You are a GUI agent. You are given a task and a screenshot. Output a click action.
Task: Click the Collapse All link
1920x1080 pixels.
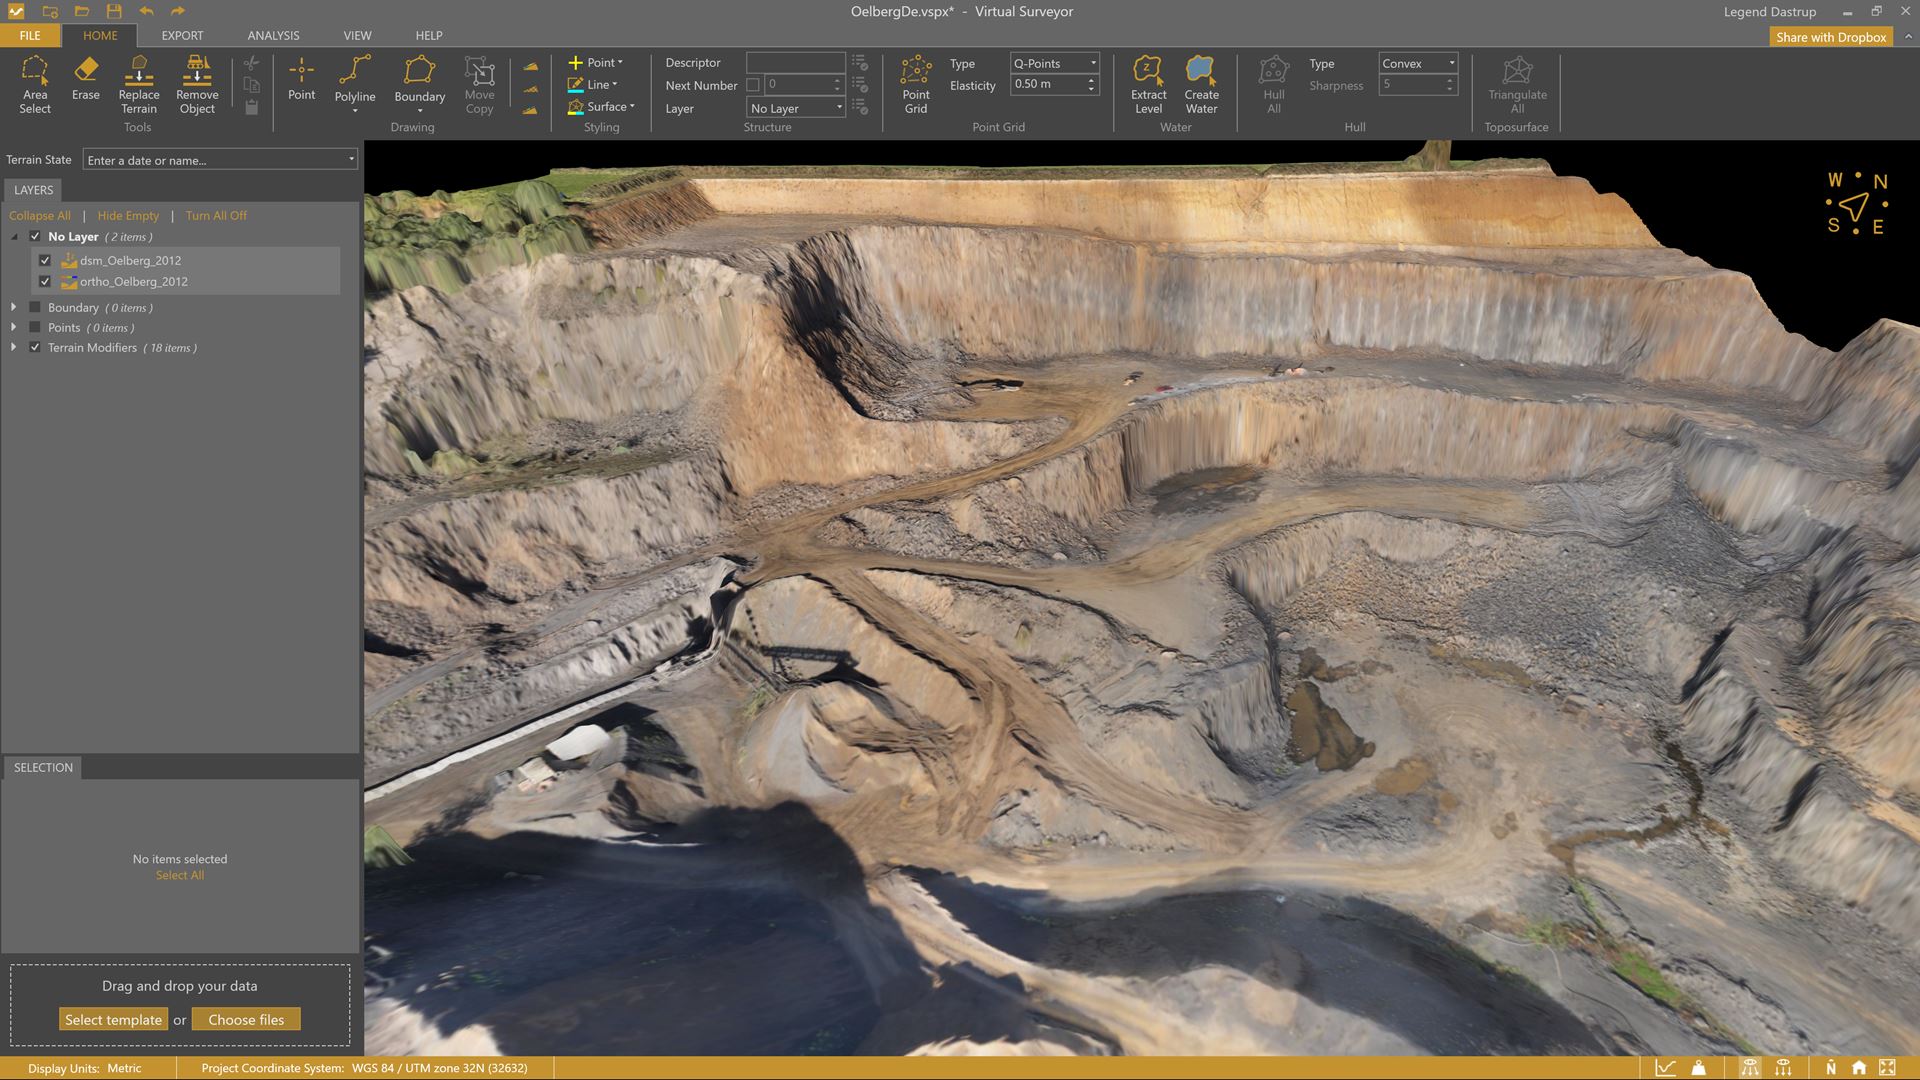40,216
